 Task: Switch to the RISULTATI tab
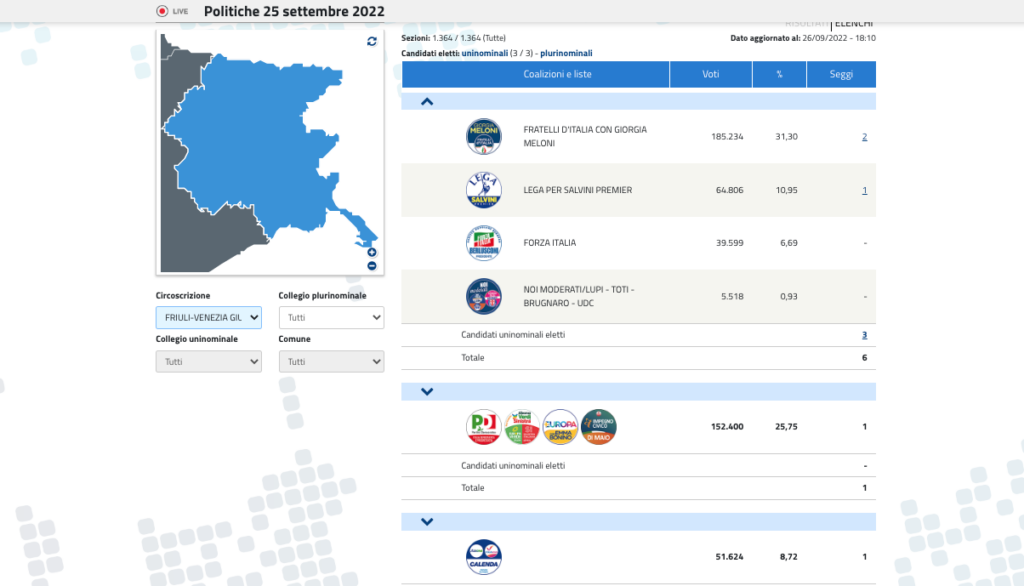pyautogui.click(x=807, y=24)
